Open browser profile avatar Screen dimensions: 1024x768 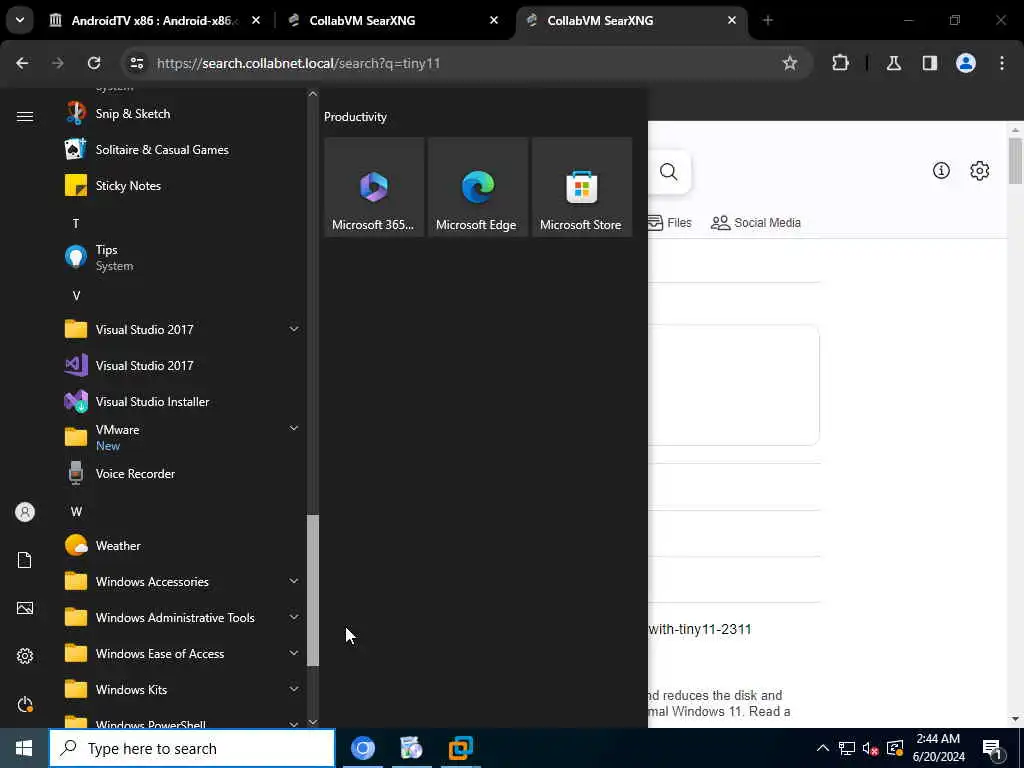966,63
